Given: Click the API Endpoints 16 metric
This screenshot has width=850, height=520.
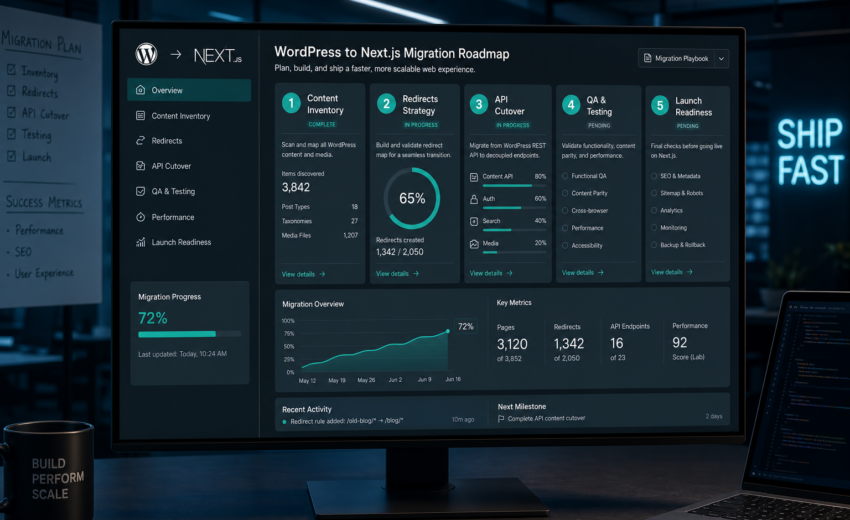Looking at the screenshot, I should (629, 342).
